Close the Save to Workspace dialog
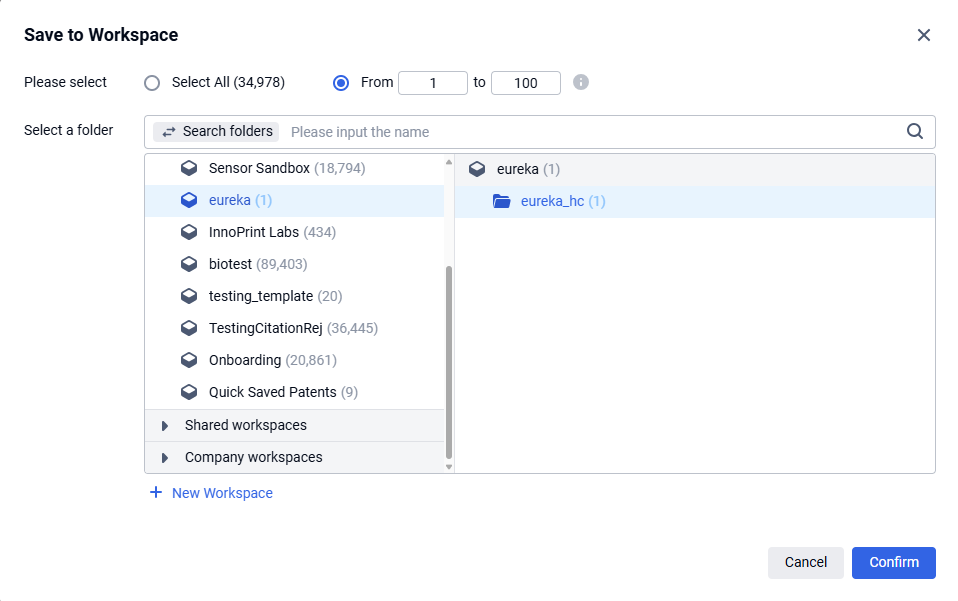 click(x=923, y=35)
